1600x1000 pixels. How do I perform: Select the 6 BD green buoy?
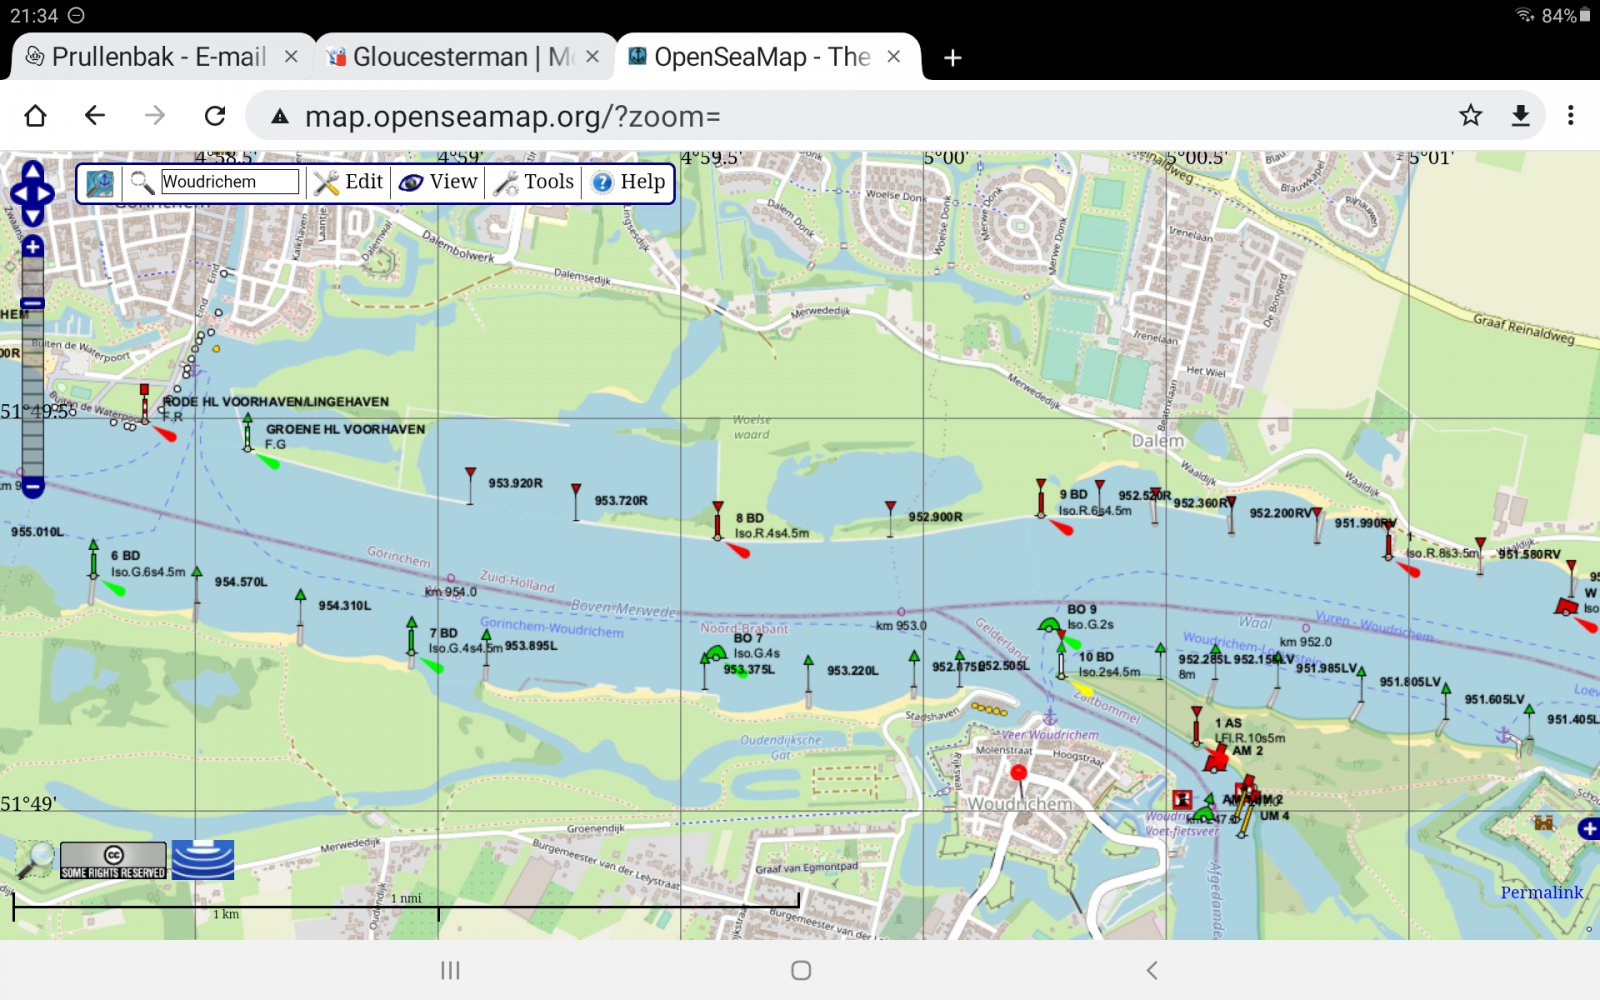[x=93, y=561]
